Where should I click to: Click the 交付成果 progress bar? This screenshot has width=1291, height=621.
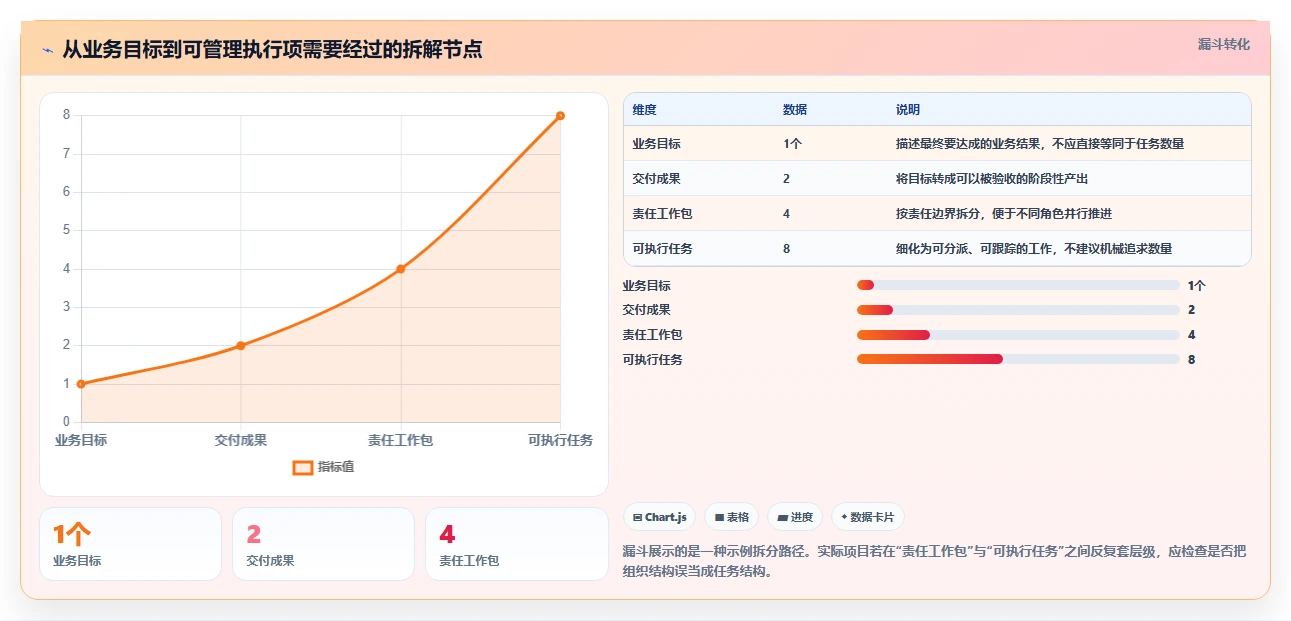click(1018, 310)
